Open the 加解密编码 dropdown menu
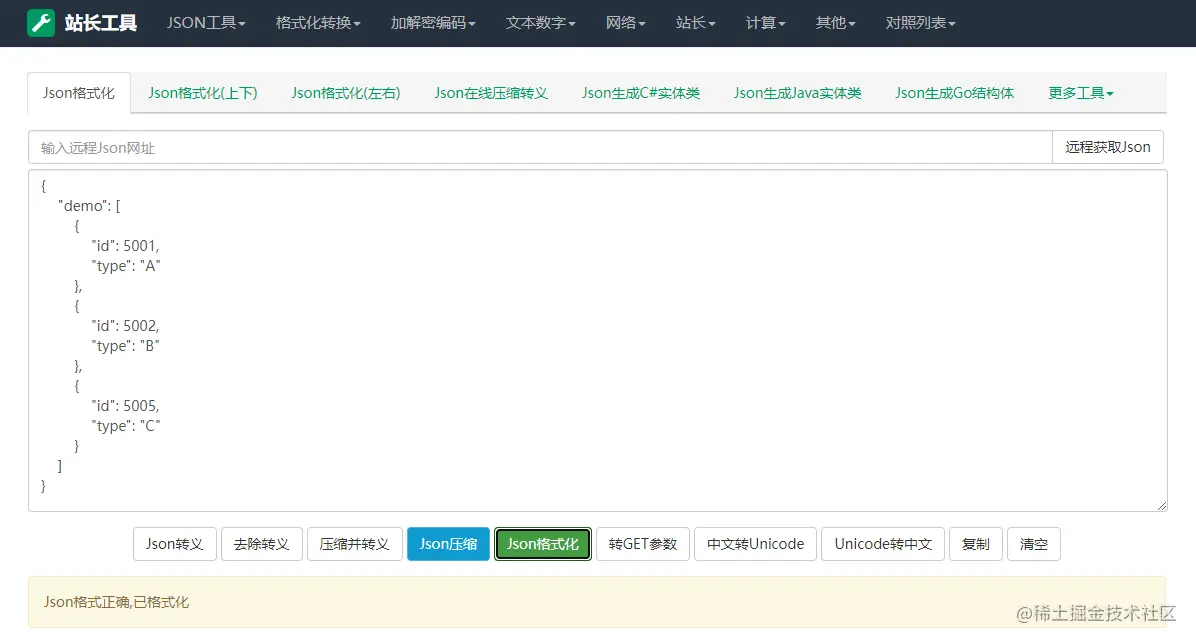This screenshot has height=643, width=1196. (x=432, y=23)
